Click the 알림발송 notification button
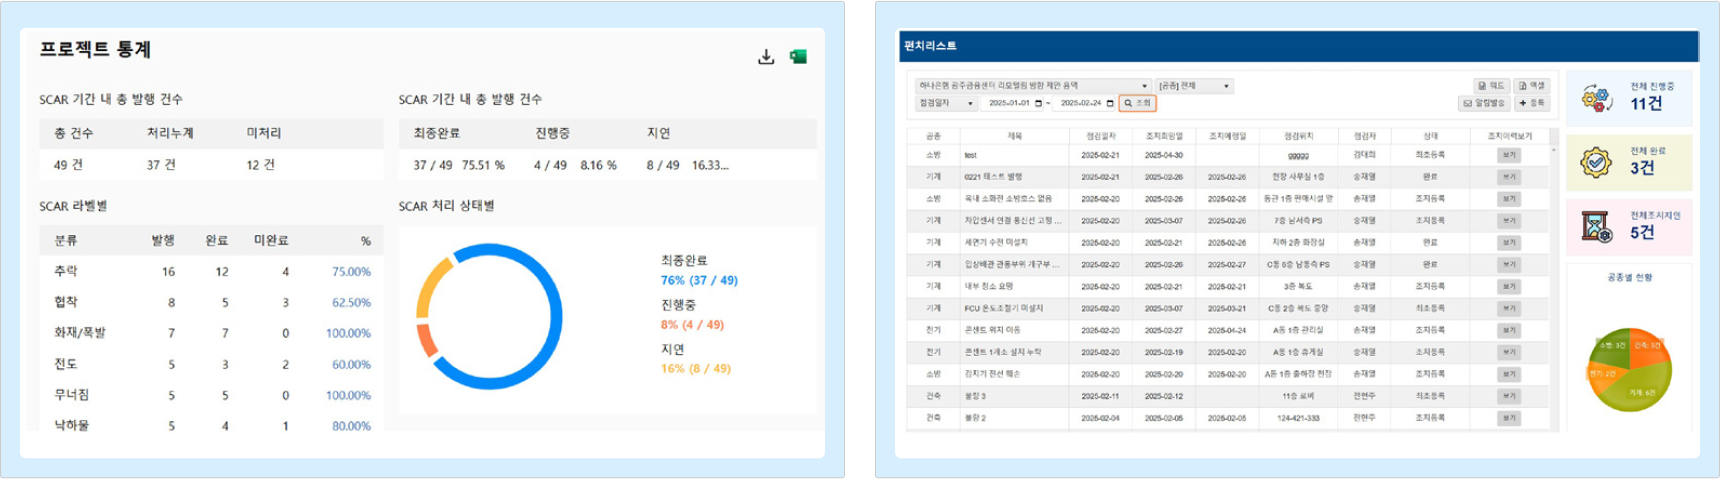This screenshot has height=479, width=1720. click(1484, 103)
